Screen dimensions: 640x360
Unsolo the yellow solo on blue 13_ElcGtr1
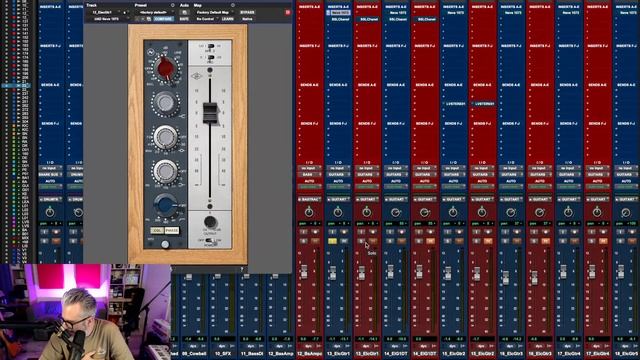[332, 241]
